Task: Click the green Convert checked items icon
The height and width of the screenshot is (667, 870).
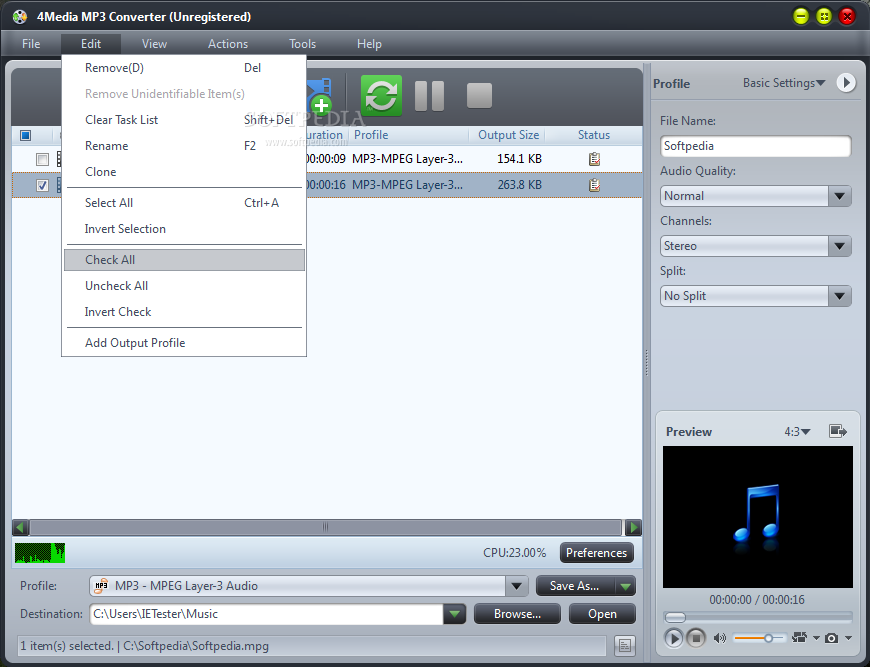Action: 381,95
